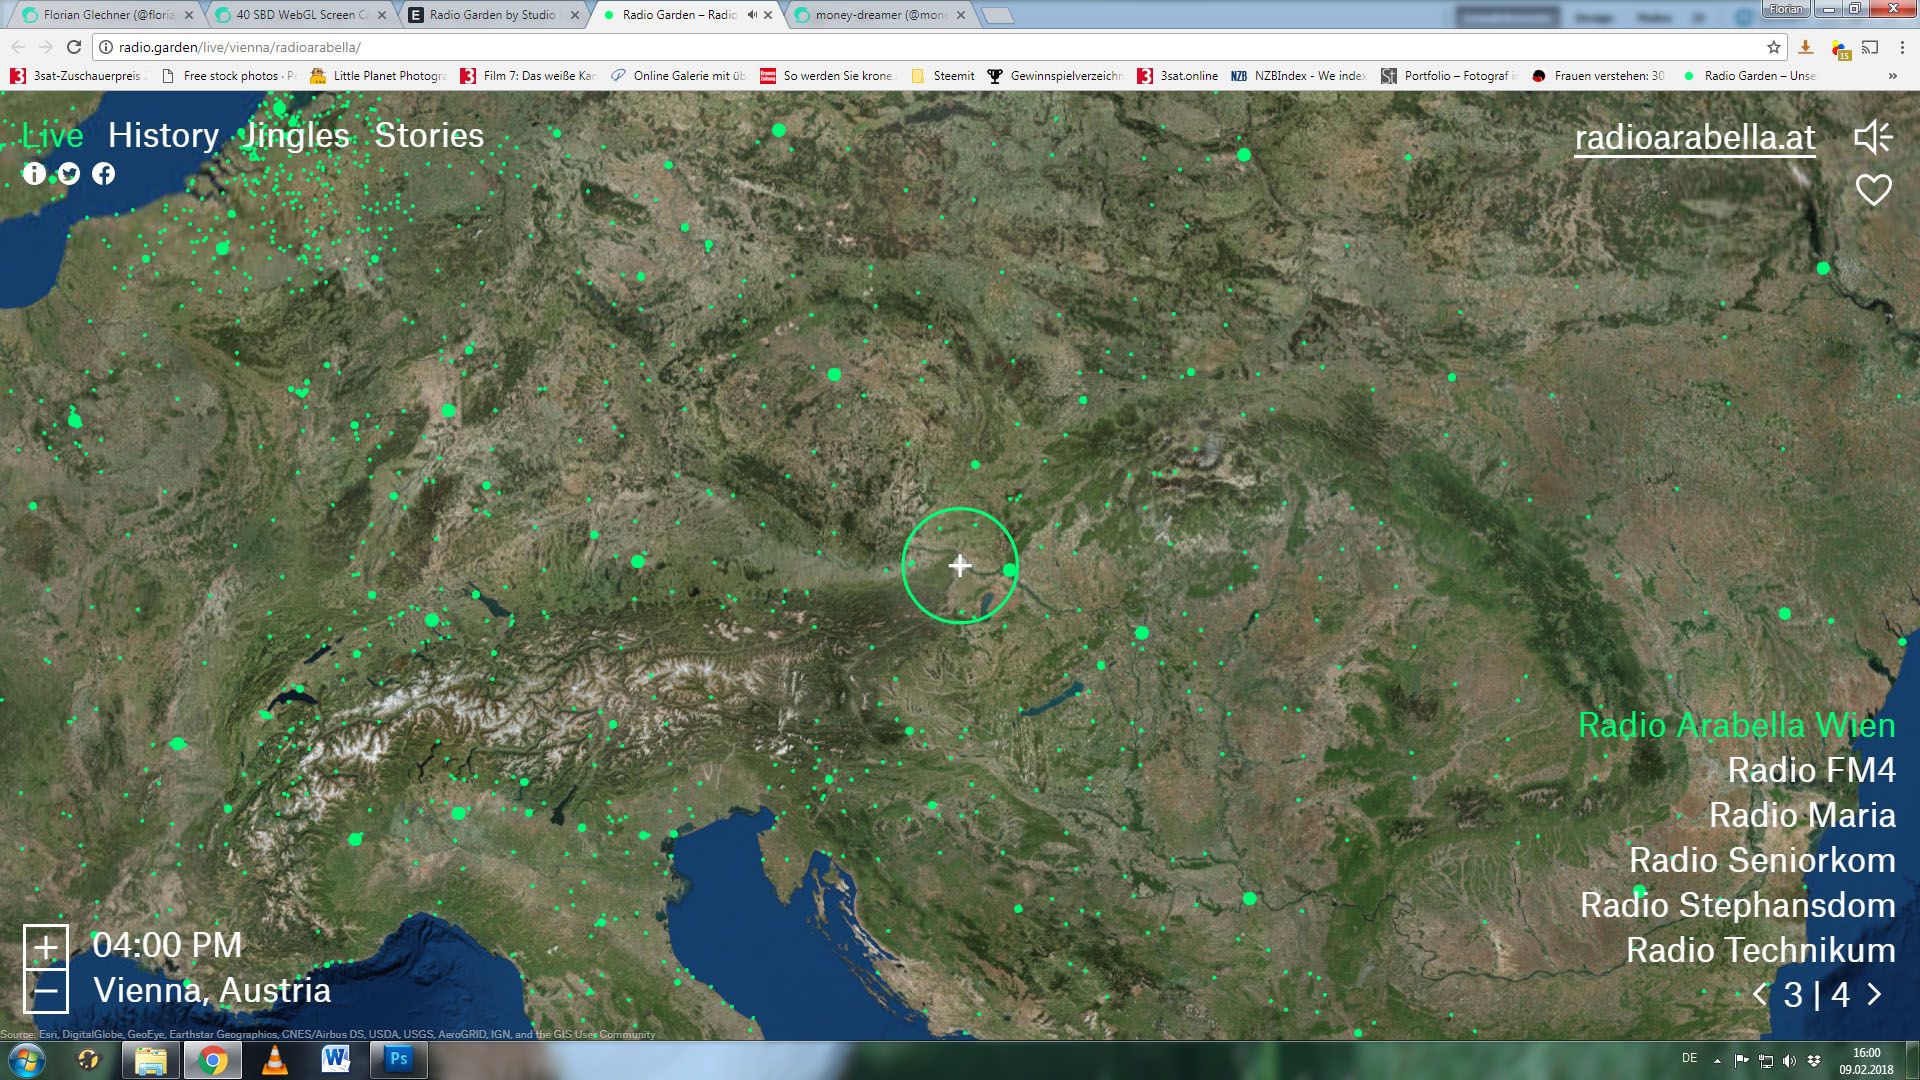Viewport: 1920px width, 1080px height.
Task: Open the radioarabella.at website link
Action: click(x=1695, y=137)
